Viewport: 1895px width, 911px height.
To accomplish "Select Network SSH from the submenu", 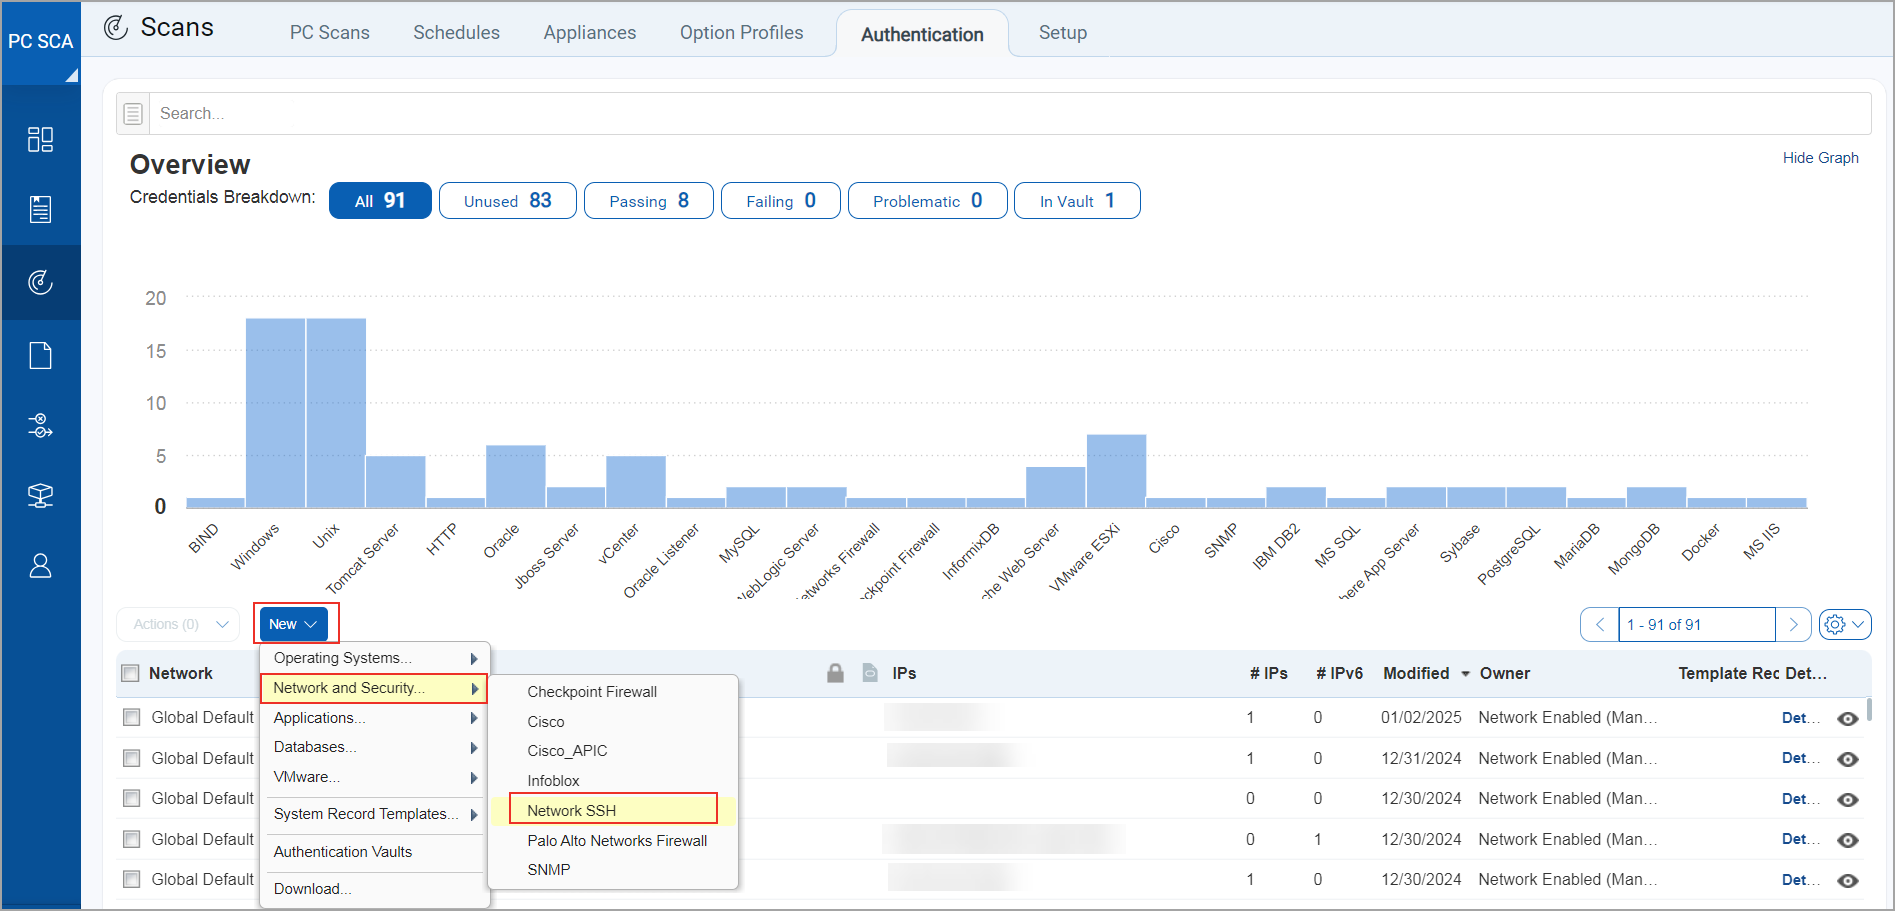I will pyautogui.click(x=572, y=810).
